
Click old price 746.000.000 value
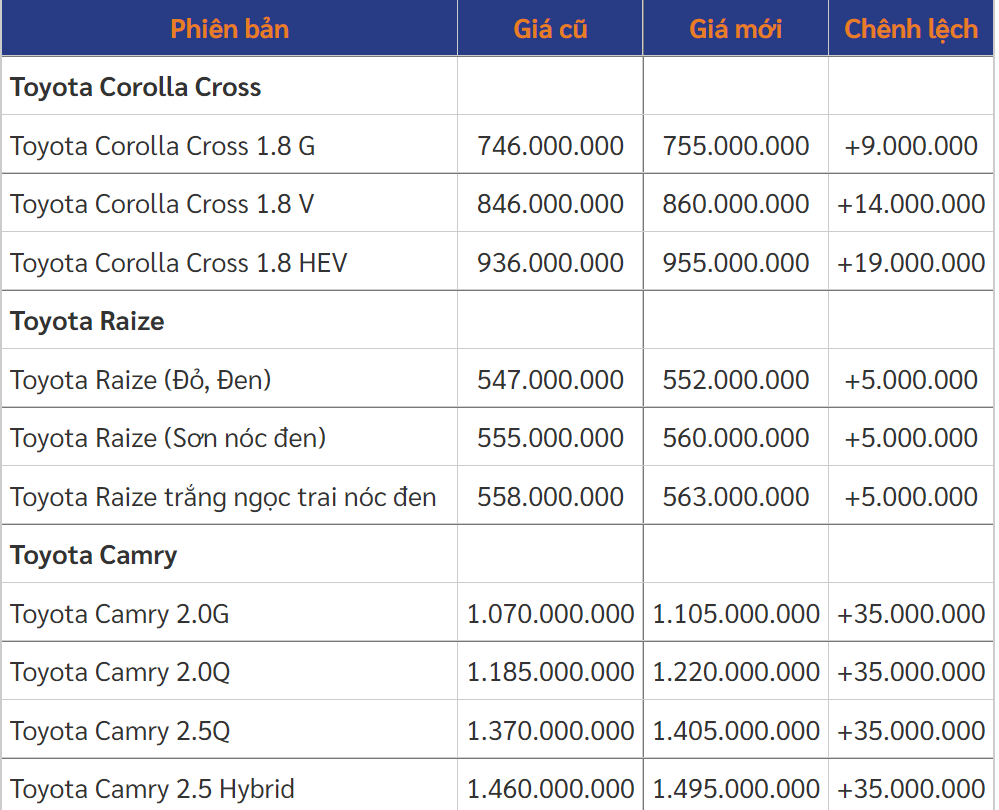[550, 146]
